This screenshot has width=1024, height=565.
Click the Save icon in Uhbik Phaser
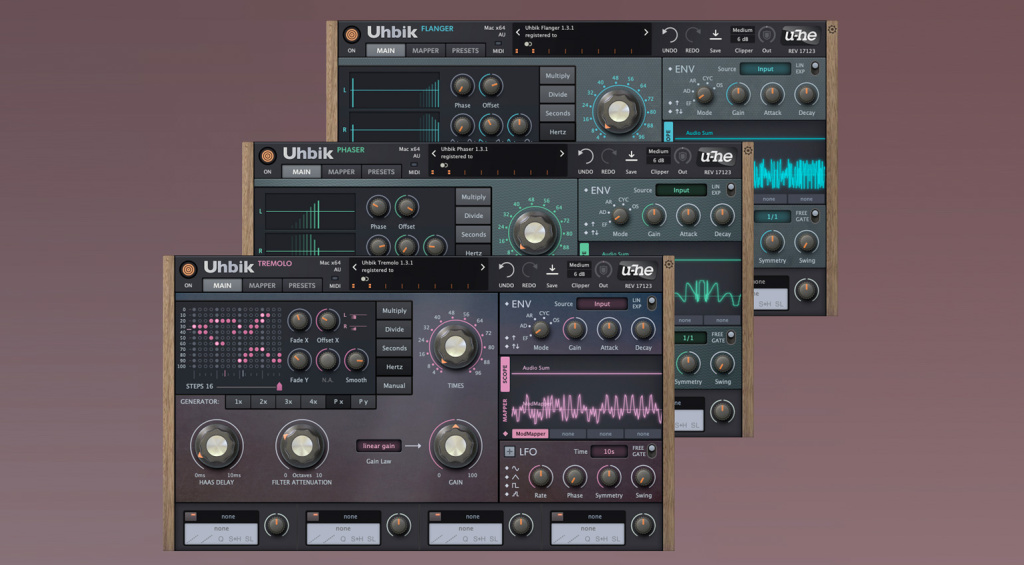pos(631,156)
